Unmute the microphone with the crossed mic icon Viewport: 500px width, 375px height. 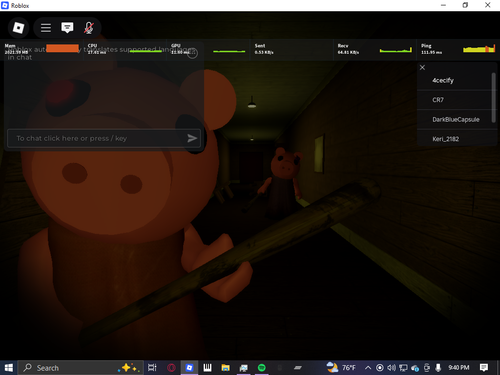[88, 28]
